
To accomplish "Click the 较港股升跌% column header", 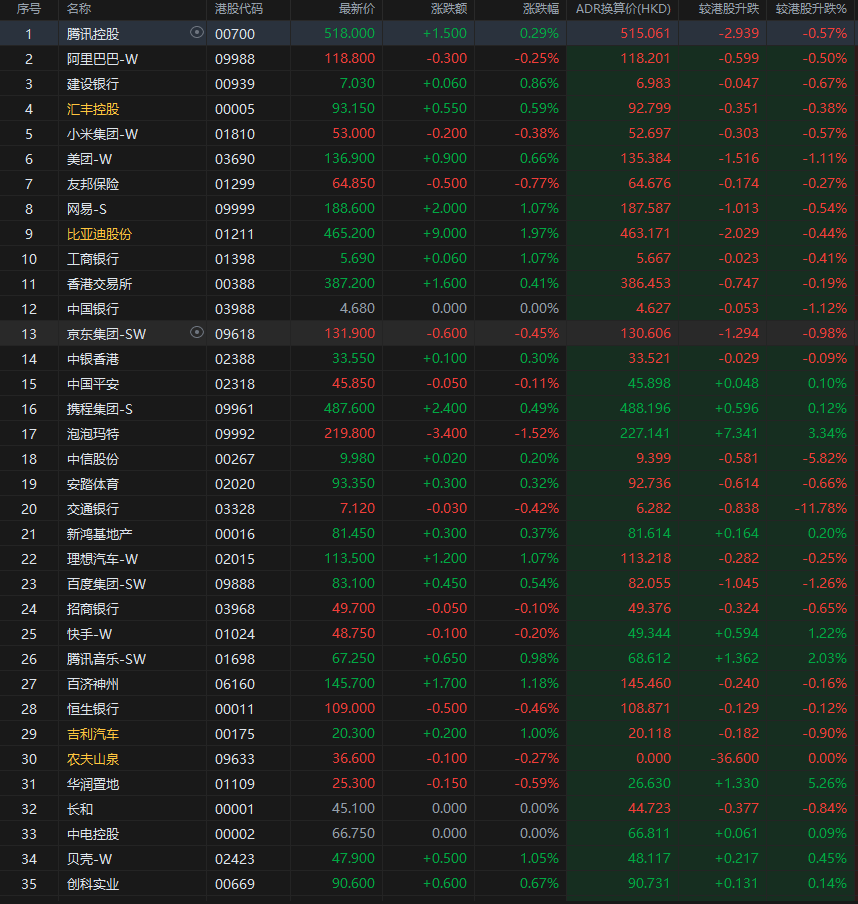I will point(812,9).
